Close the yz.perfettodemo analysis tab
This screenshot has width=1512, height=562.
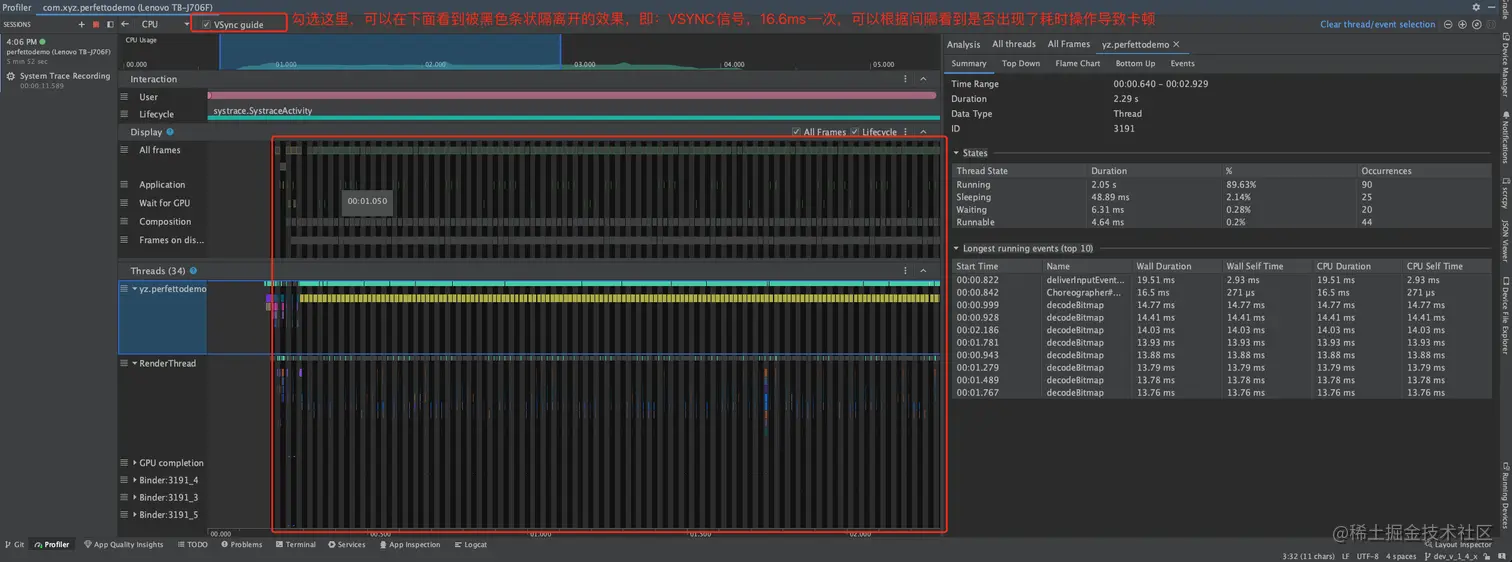[x=1176, y=44]
